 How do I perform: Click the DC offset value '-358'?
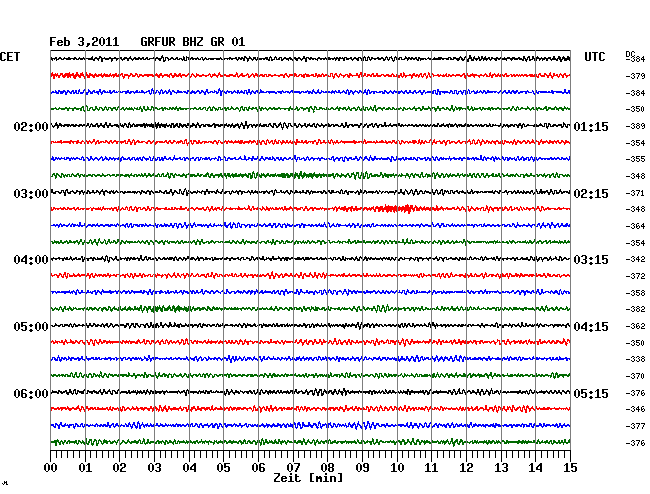tap(635, 293)
